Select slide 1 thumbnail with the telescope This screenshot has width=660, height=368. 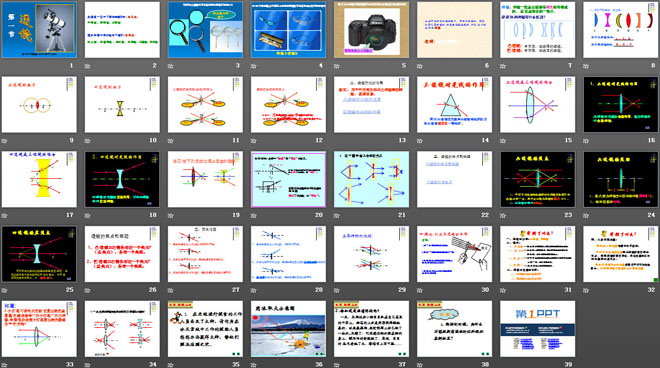tap(39, 30)
